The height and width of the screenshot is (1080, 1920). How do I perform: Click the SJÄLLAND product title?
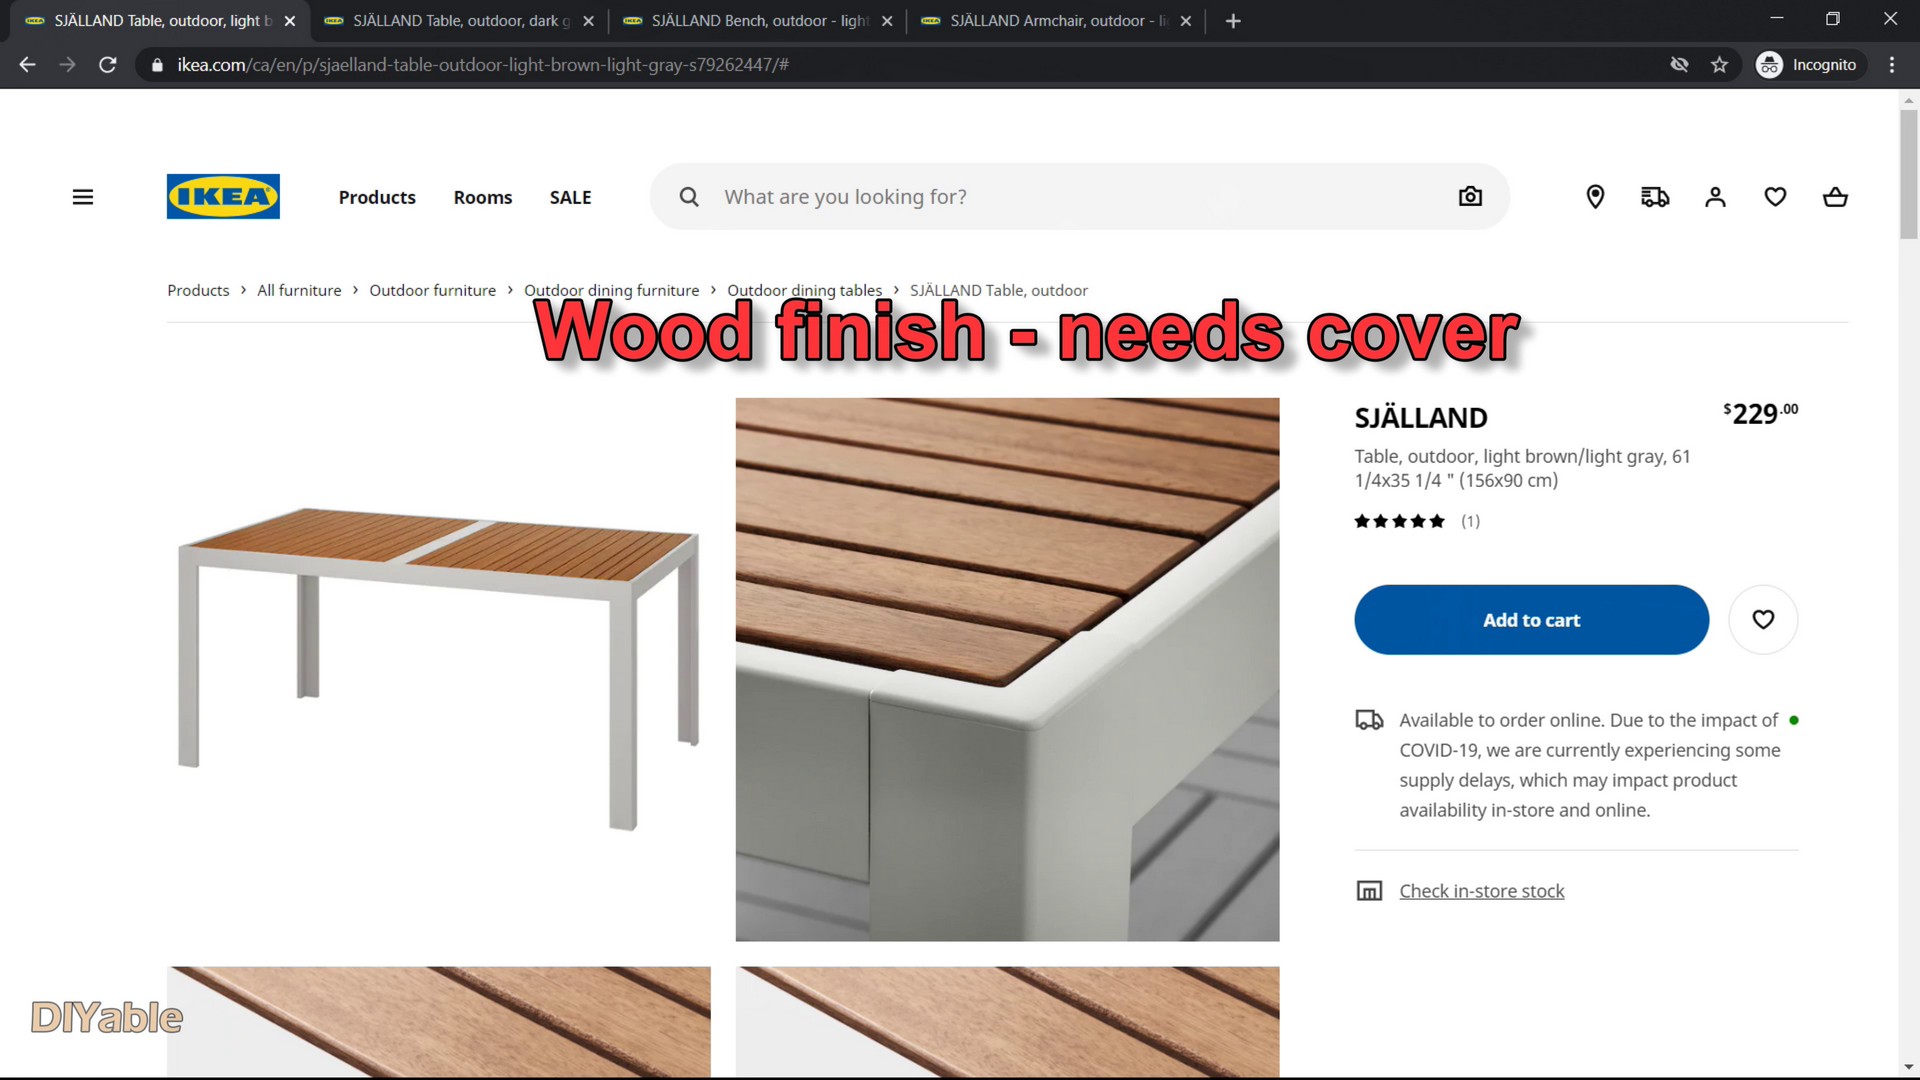(1420, 418)
